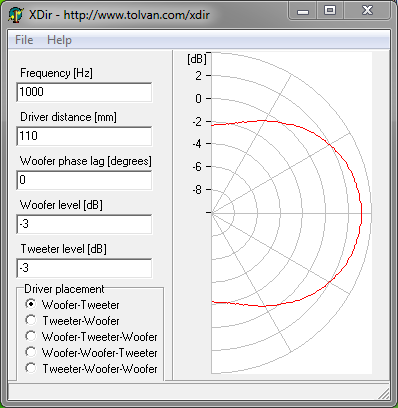Click the Frequency [Hz] input field
398x408 pixels.
(x=84, y=92)
